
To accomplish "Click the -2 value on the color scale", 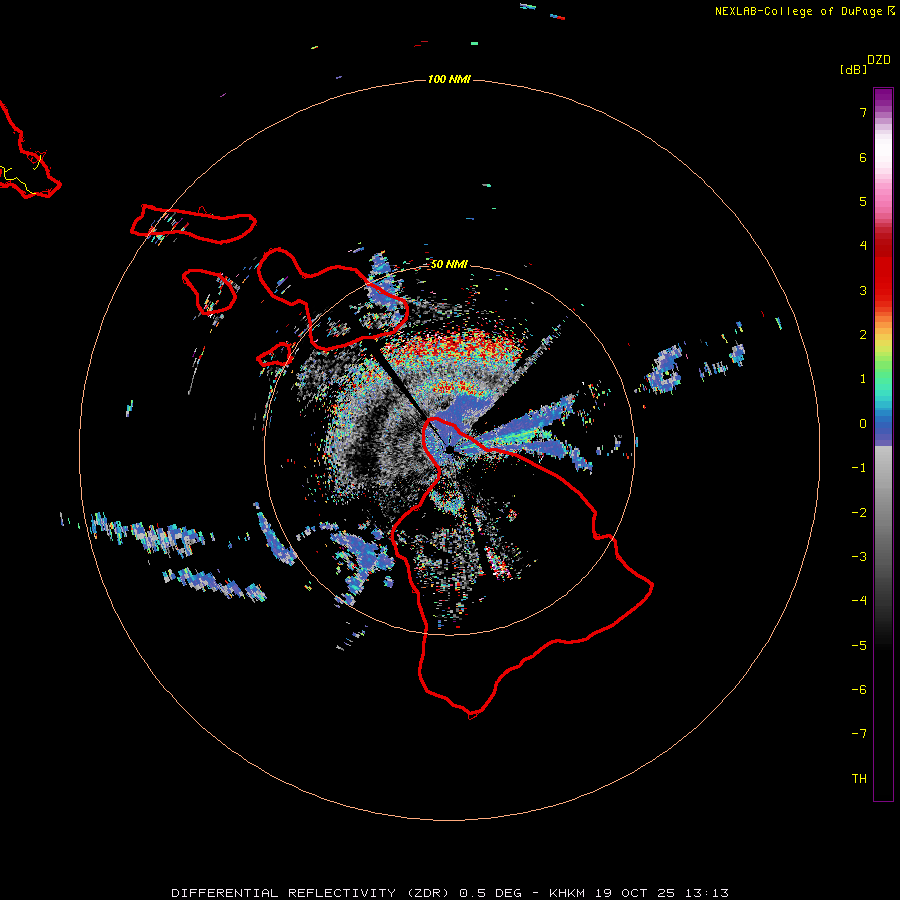I will (x=859, y=513).
